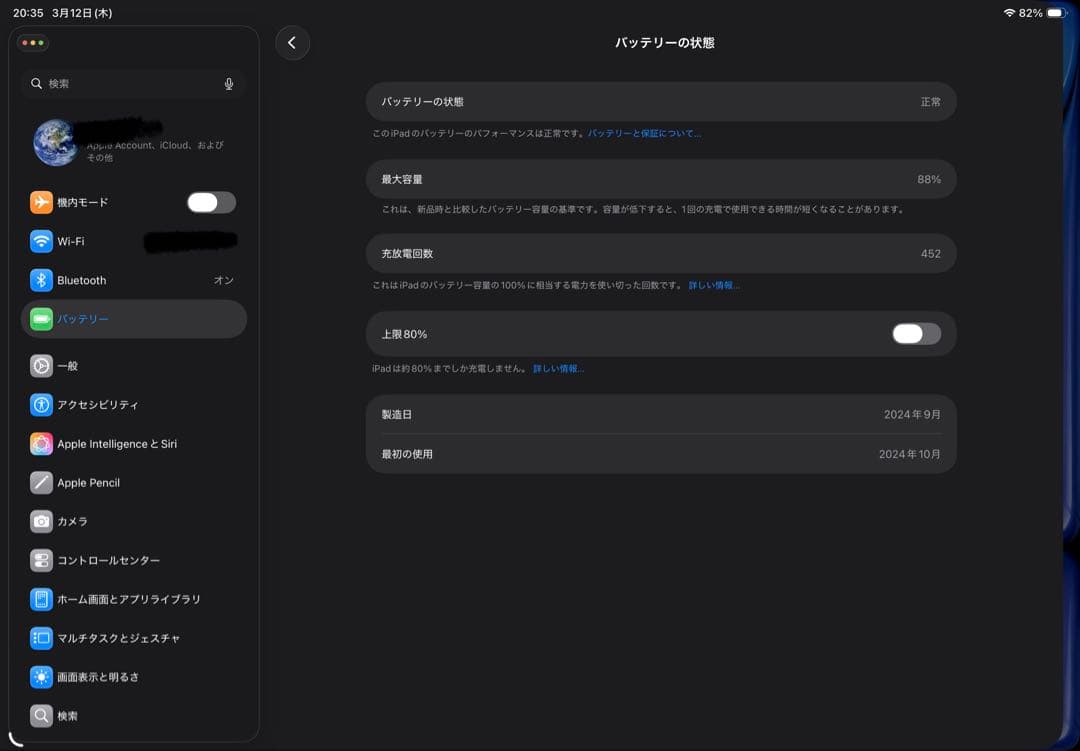Click the back chevron button
1080x751 pixels.
292,43
